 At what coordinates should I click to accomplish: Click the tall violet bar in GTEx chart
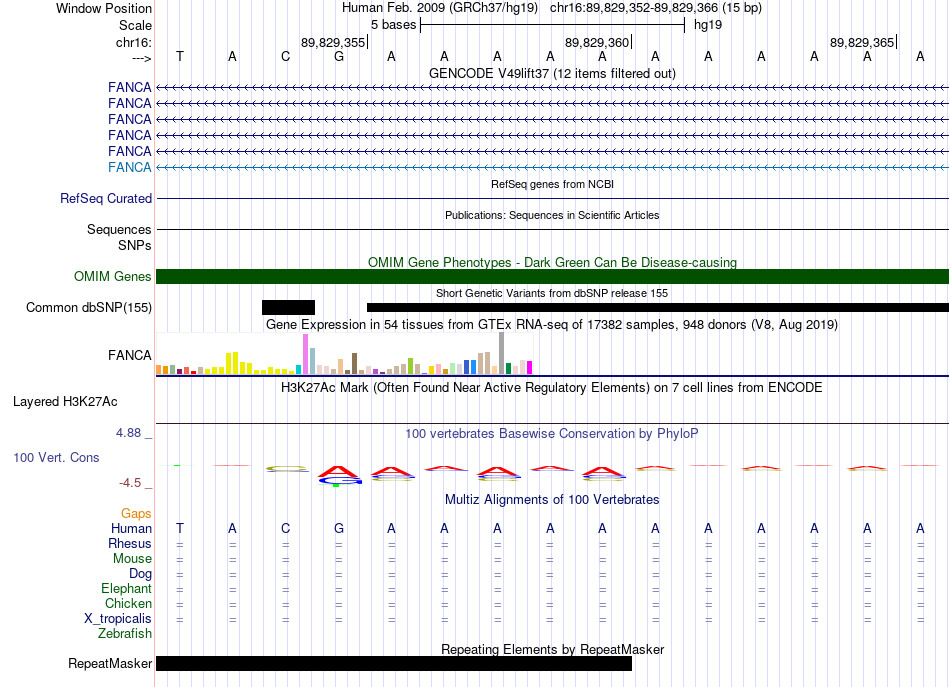(x=306, y=354)
